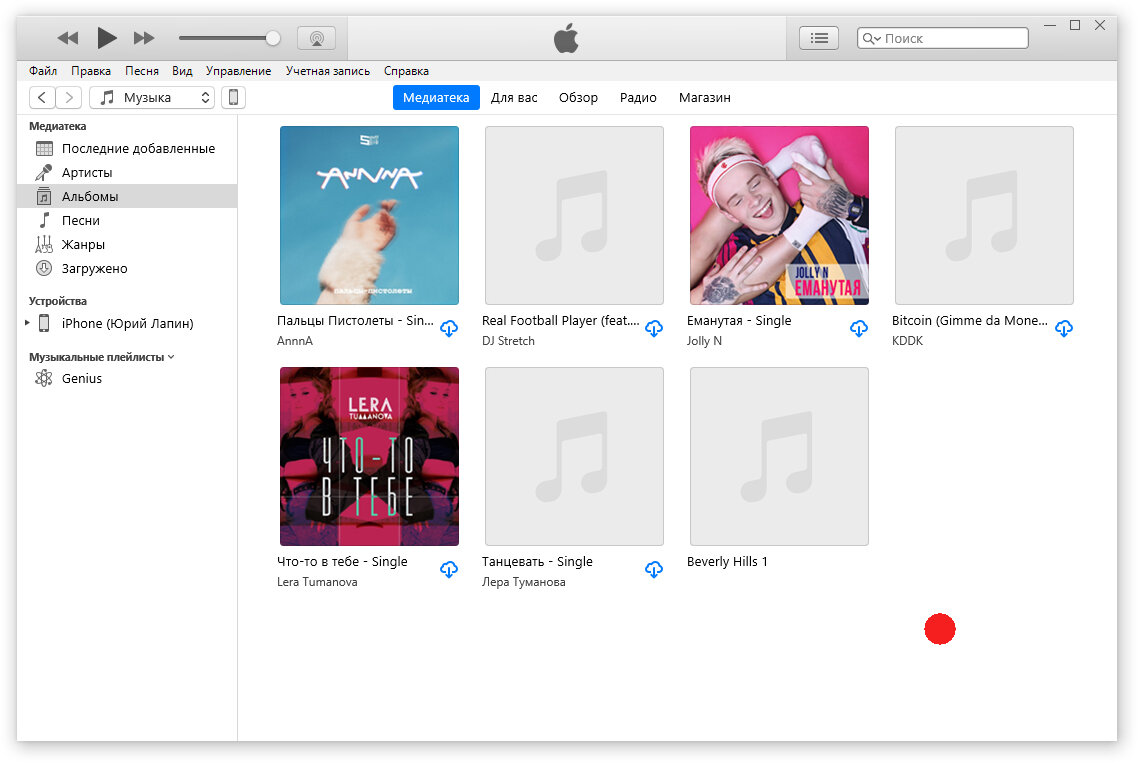
Task: Download Еманутая - Single from iCloud
Action: (x=859, y=329)
